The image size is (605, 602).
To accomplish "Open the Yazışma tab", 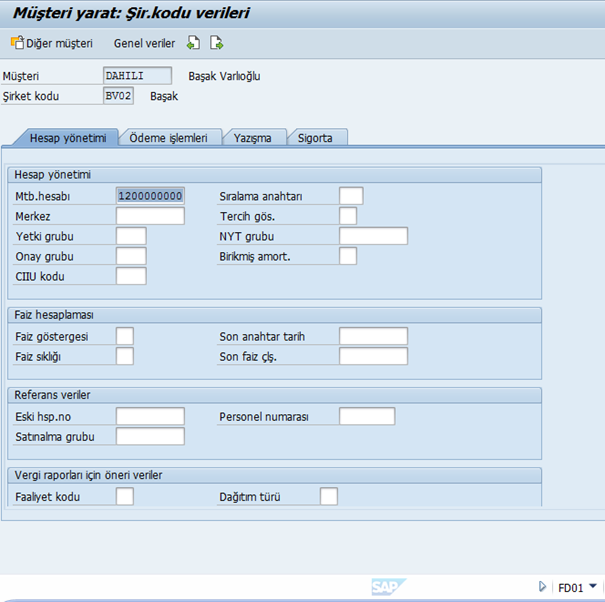I will point(253,138).
